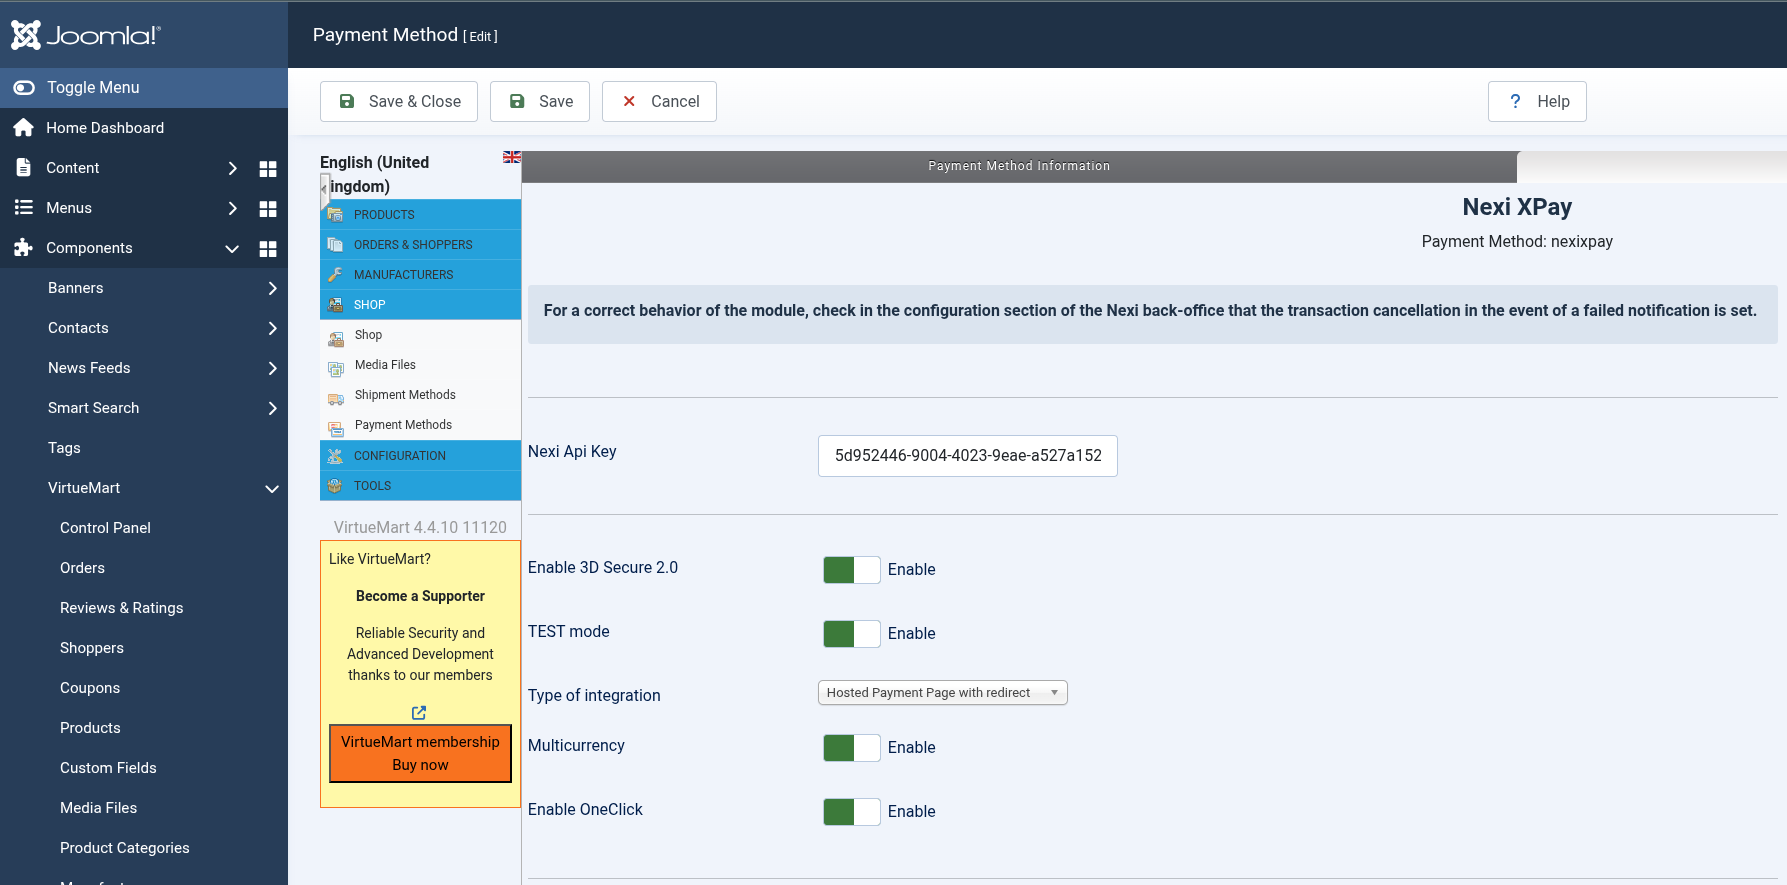Image resolution: width=1787 pixels, height=885 pixels.
Task: Open the Type of integration dropdown
Action: [x=943, y=693]
